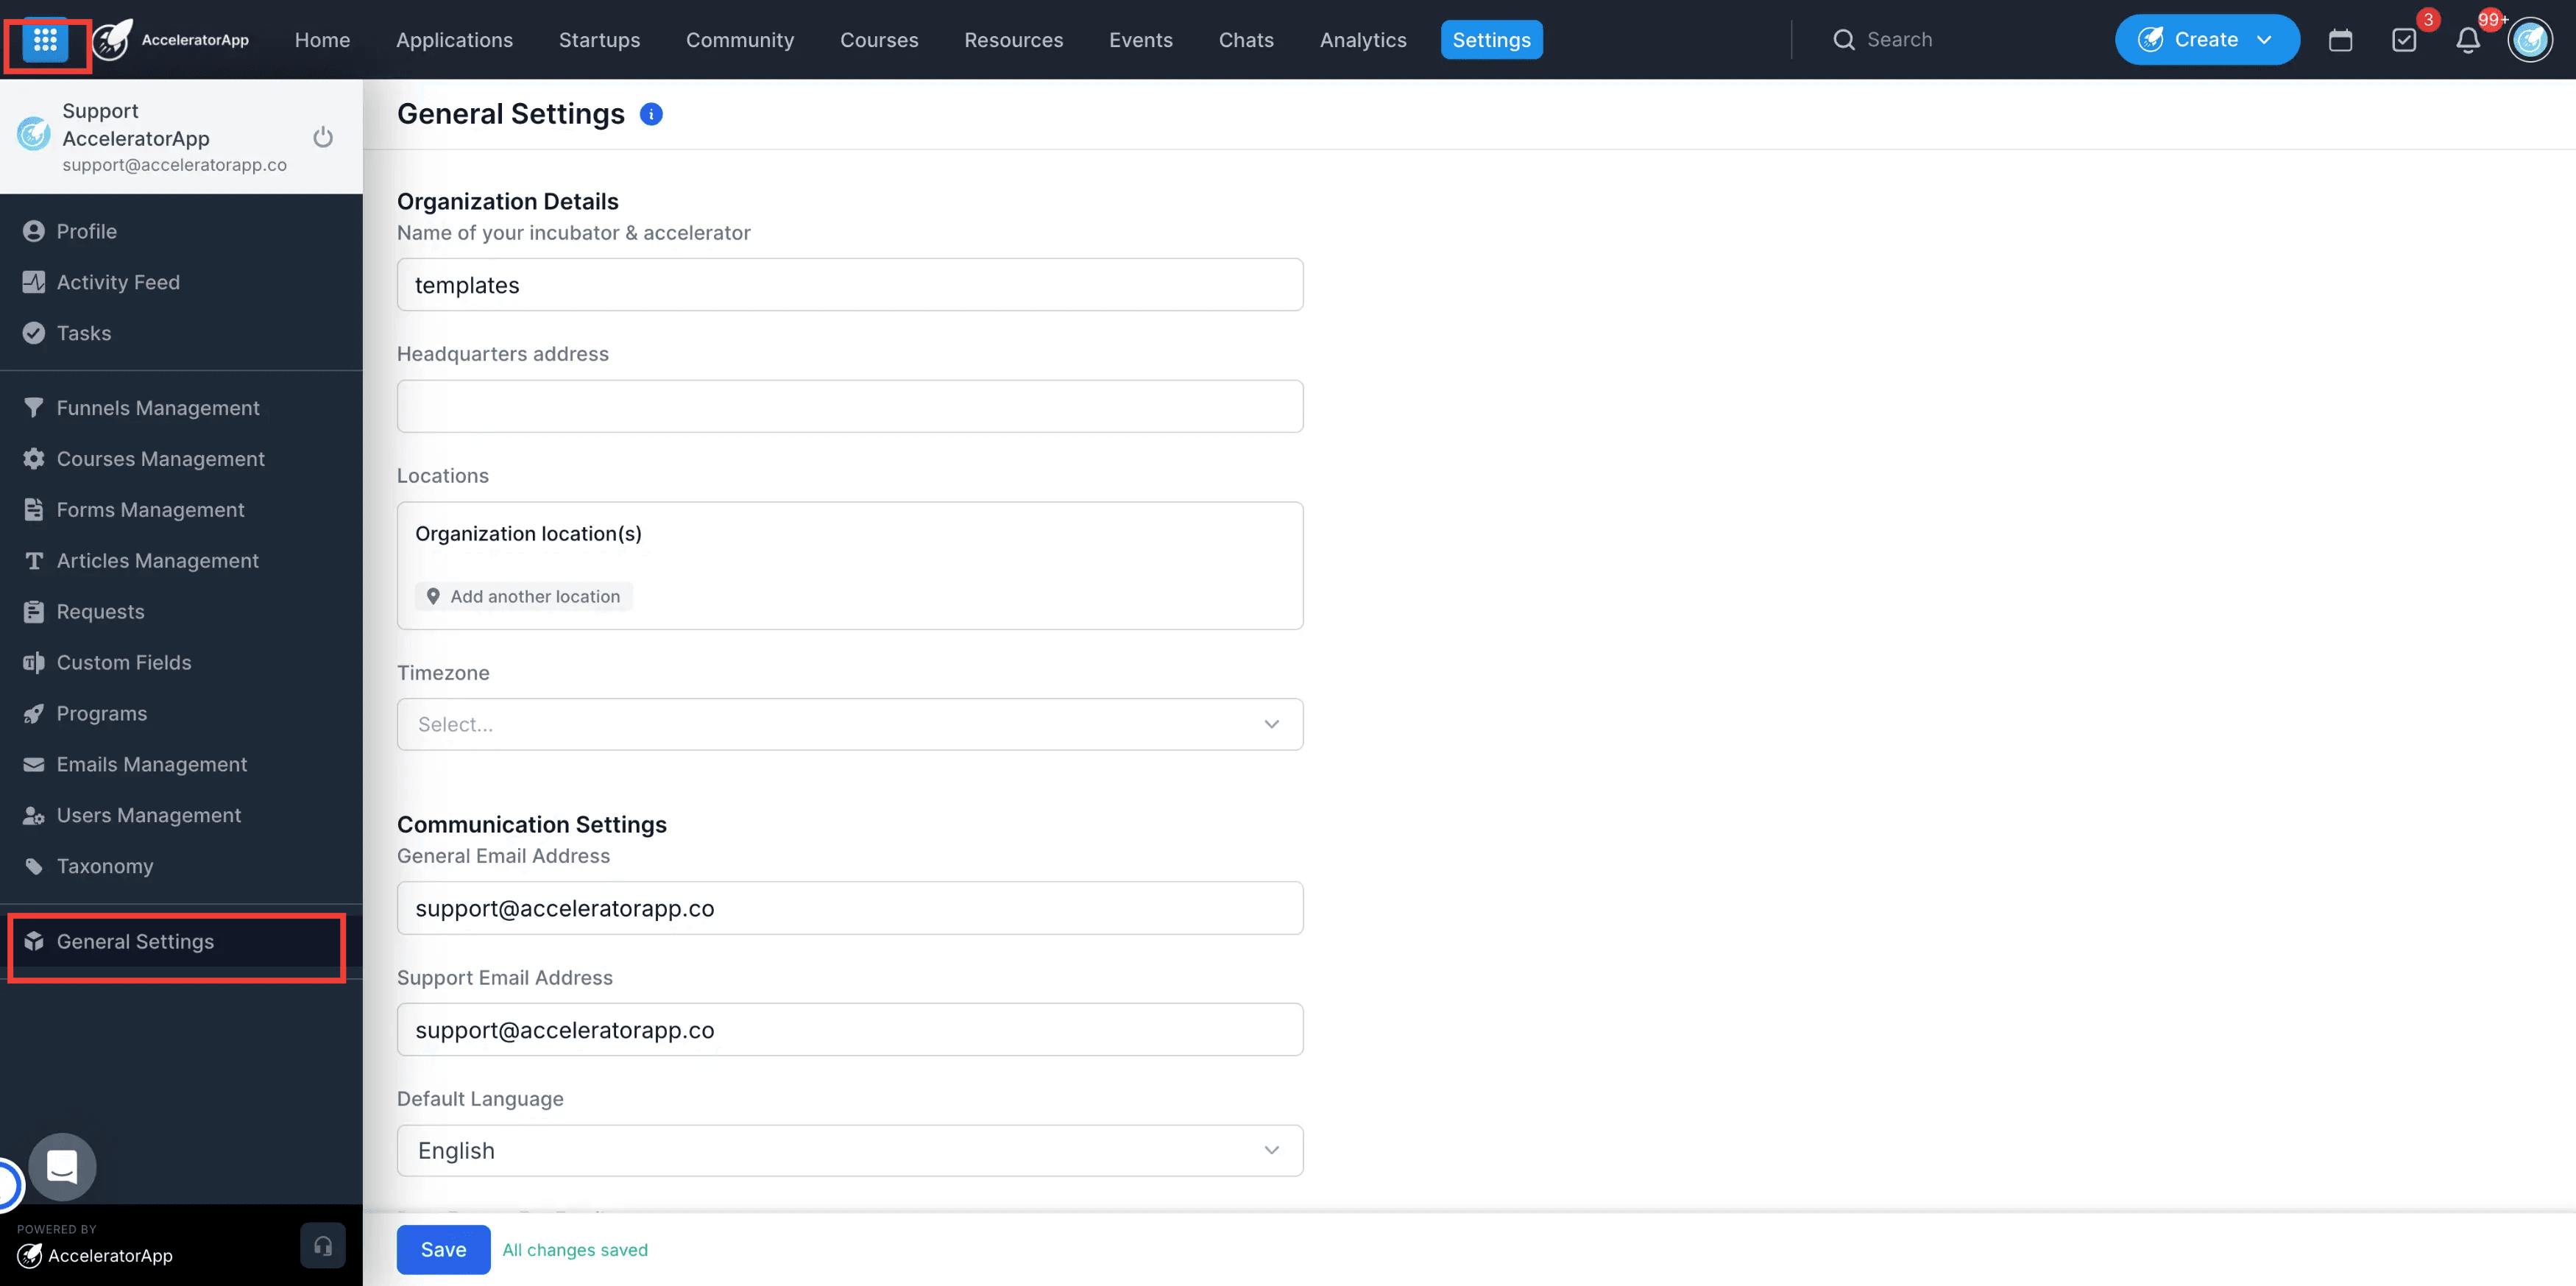This screenshot has height=1286, width=2576.
Task: Open Events in top navigation
Action: click(1141, 40)
